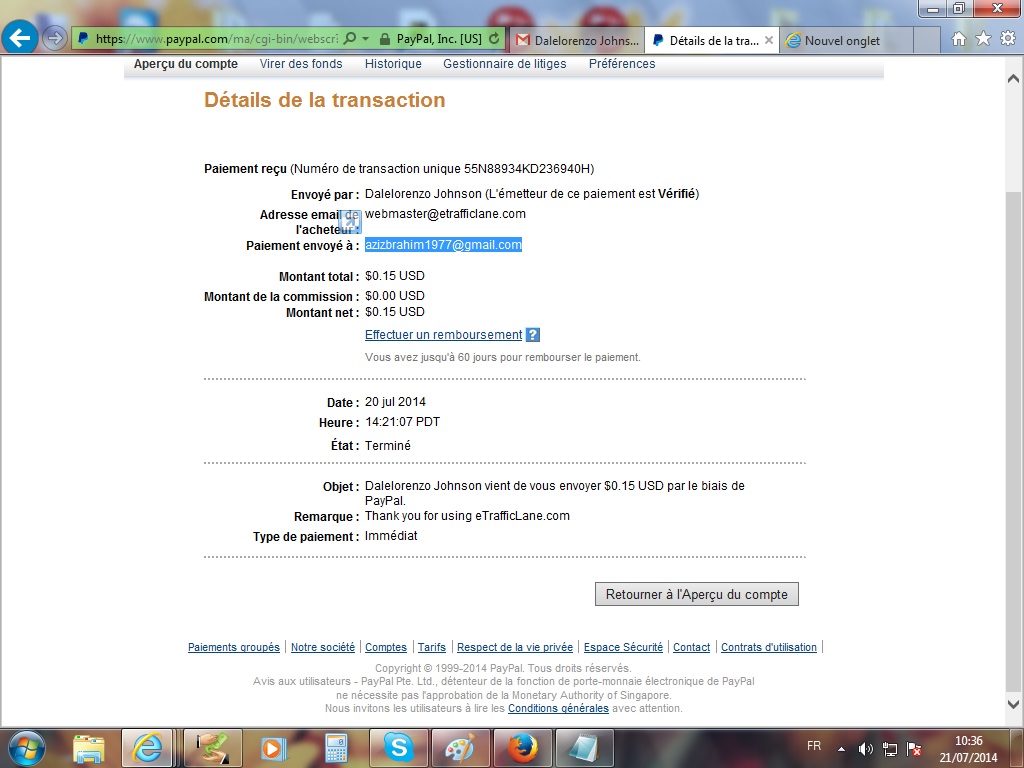Select the Détails de la tra... tab
This screenshot has width=1024, height=768.
pos(705,40)
